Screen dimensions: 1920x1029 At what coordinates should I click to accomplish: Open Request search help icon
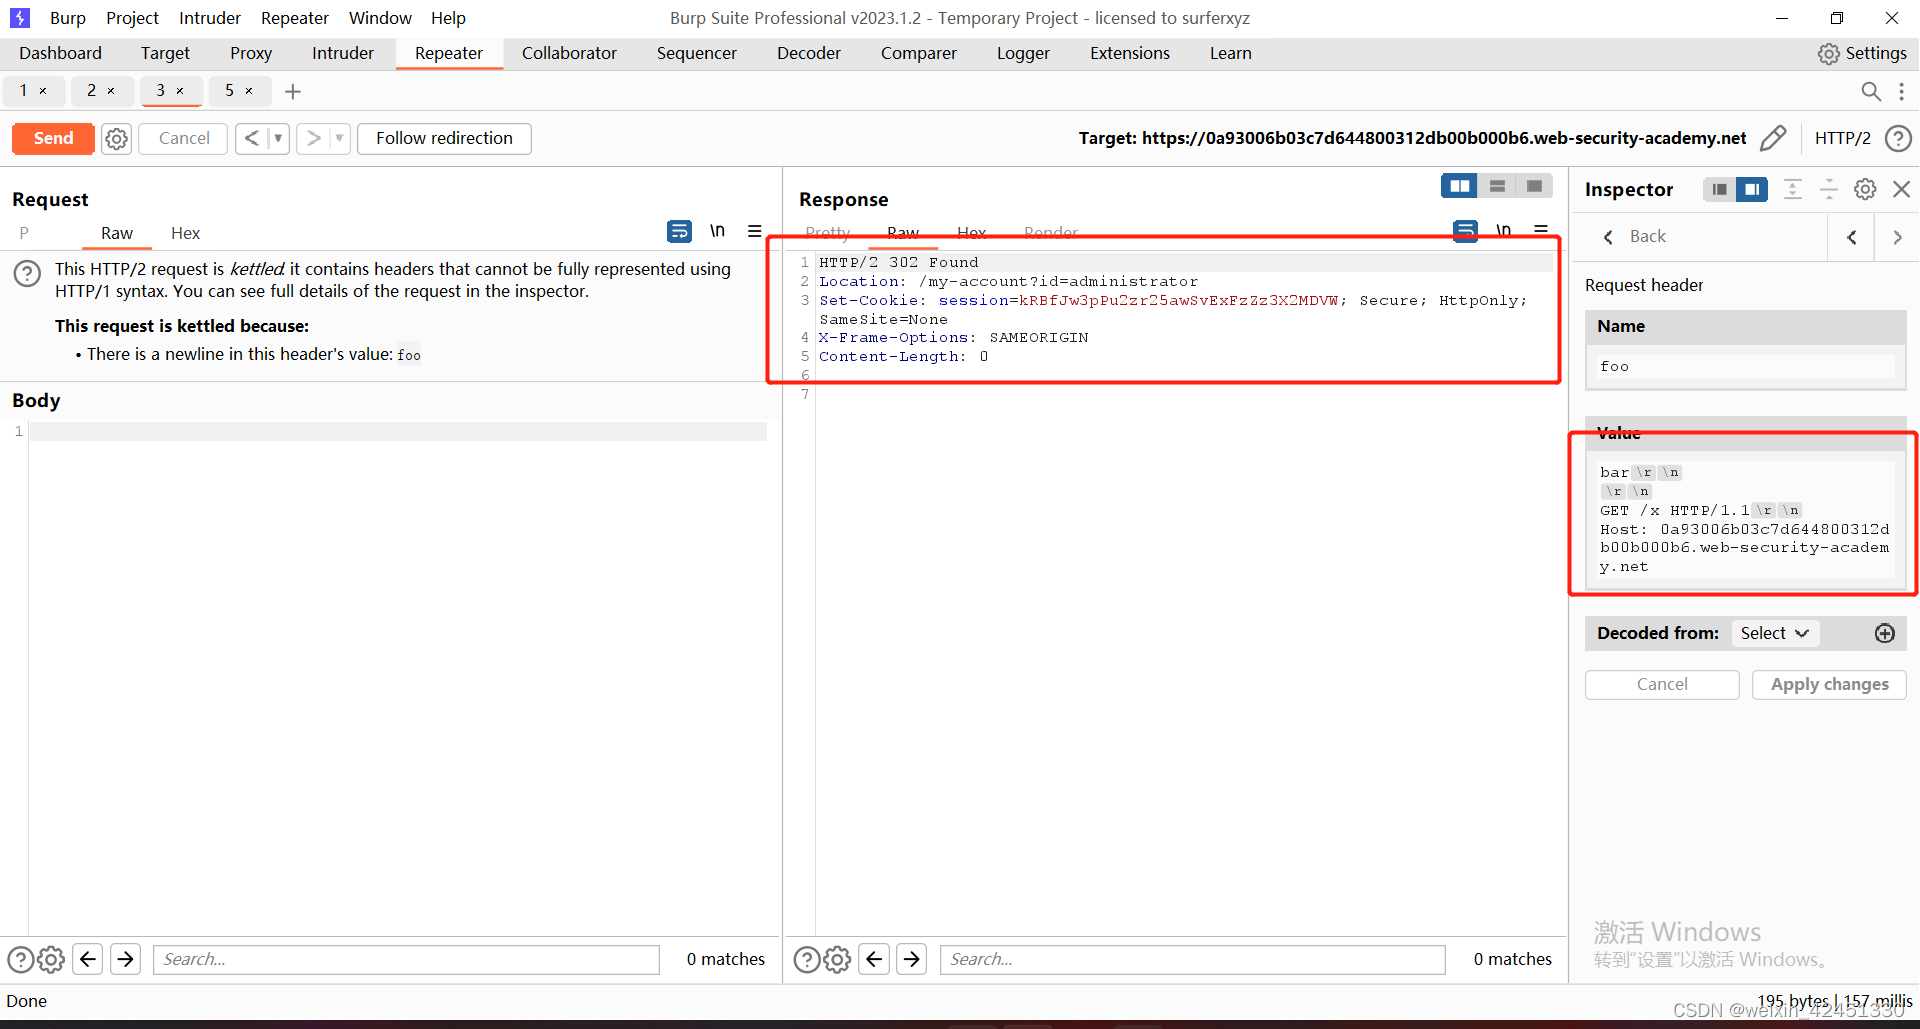click(x=21, y=960)
